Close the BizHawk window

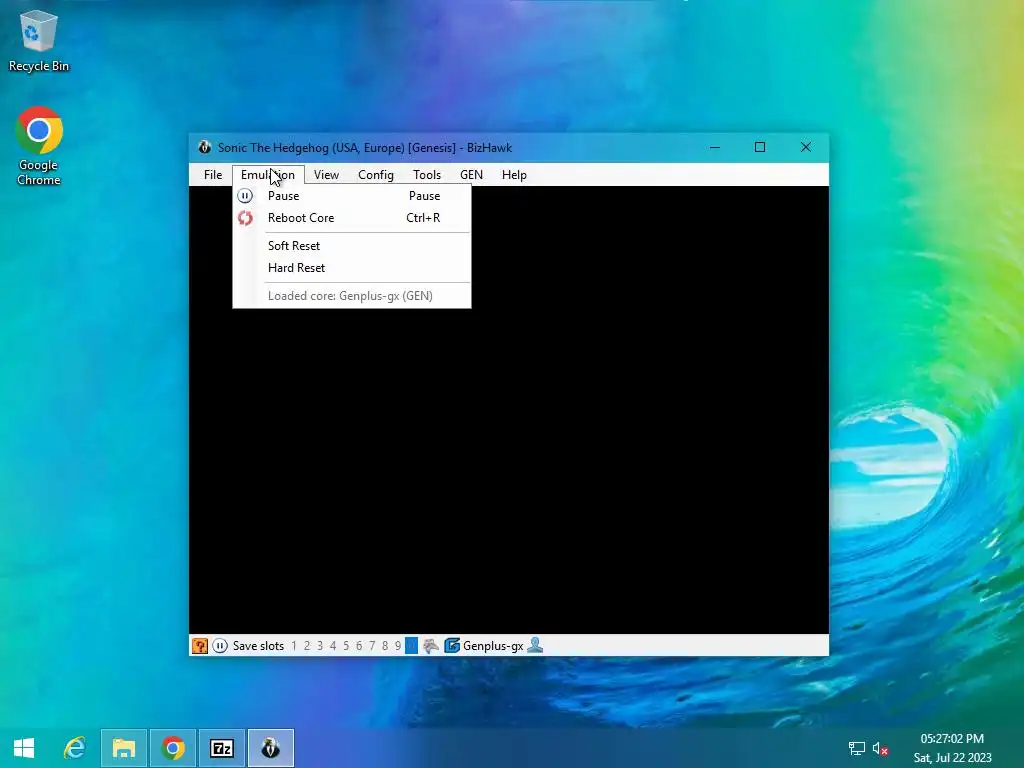click(x=806, y=148)
